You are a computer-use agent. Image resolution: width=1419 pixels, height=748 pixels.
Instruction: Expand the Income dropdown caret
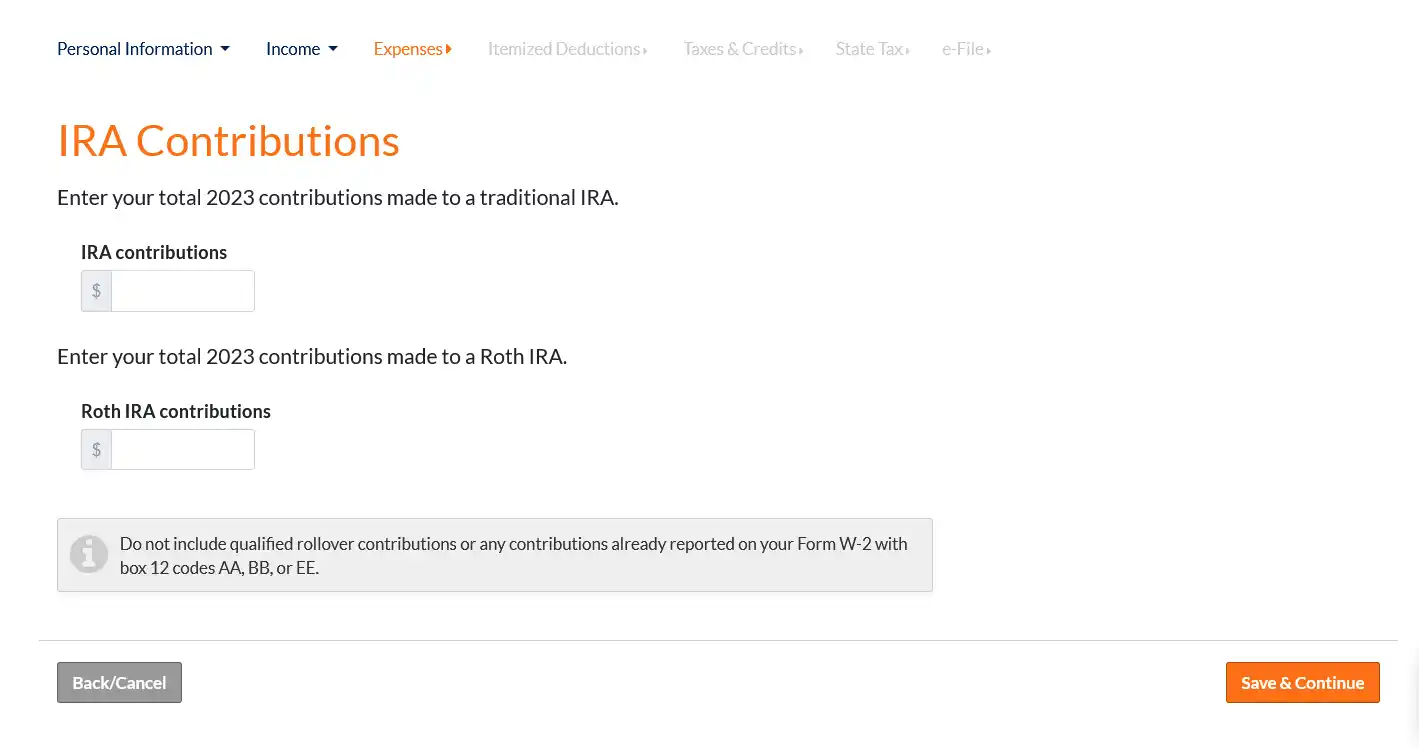click(333, 49)
